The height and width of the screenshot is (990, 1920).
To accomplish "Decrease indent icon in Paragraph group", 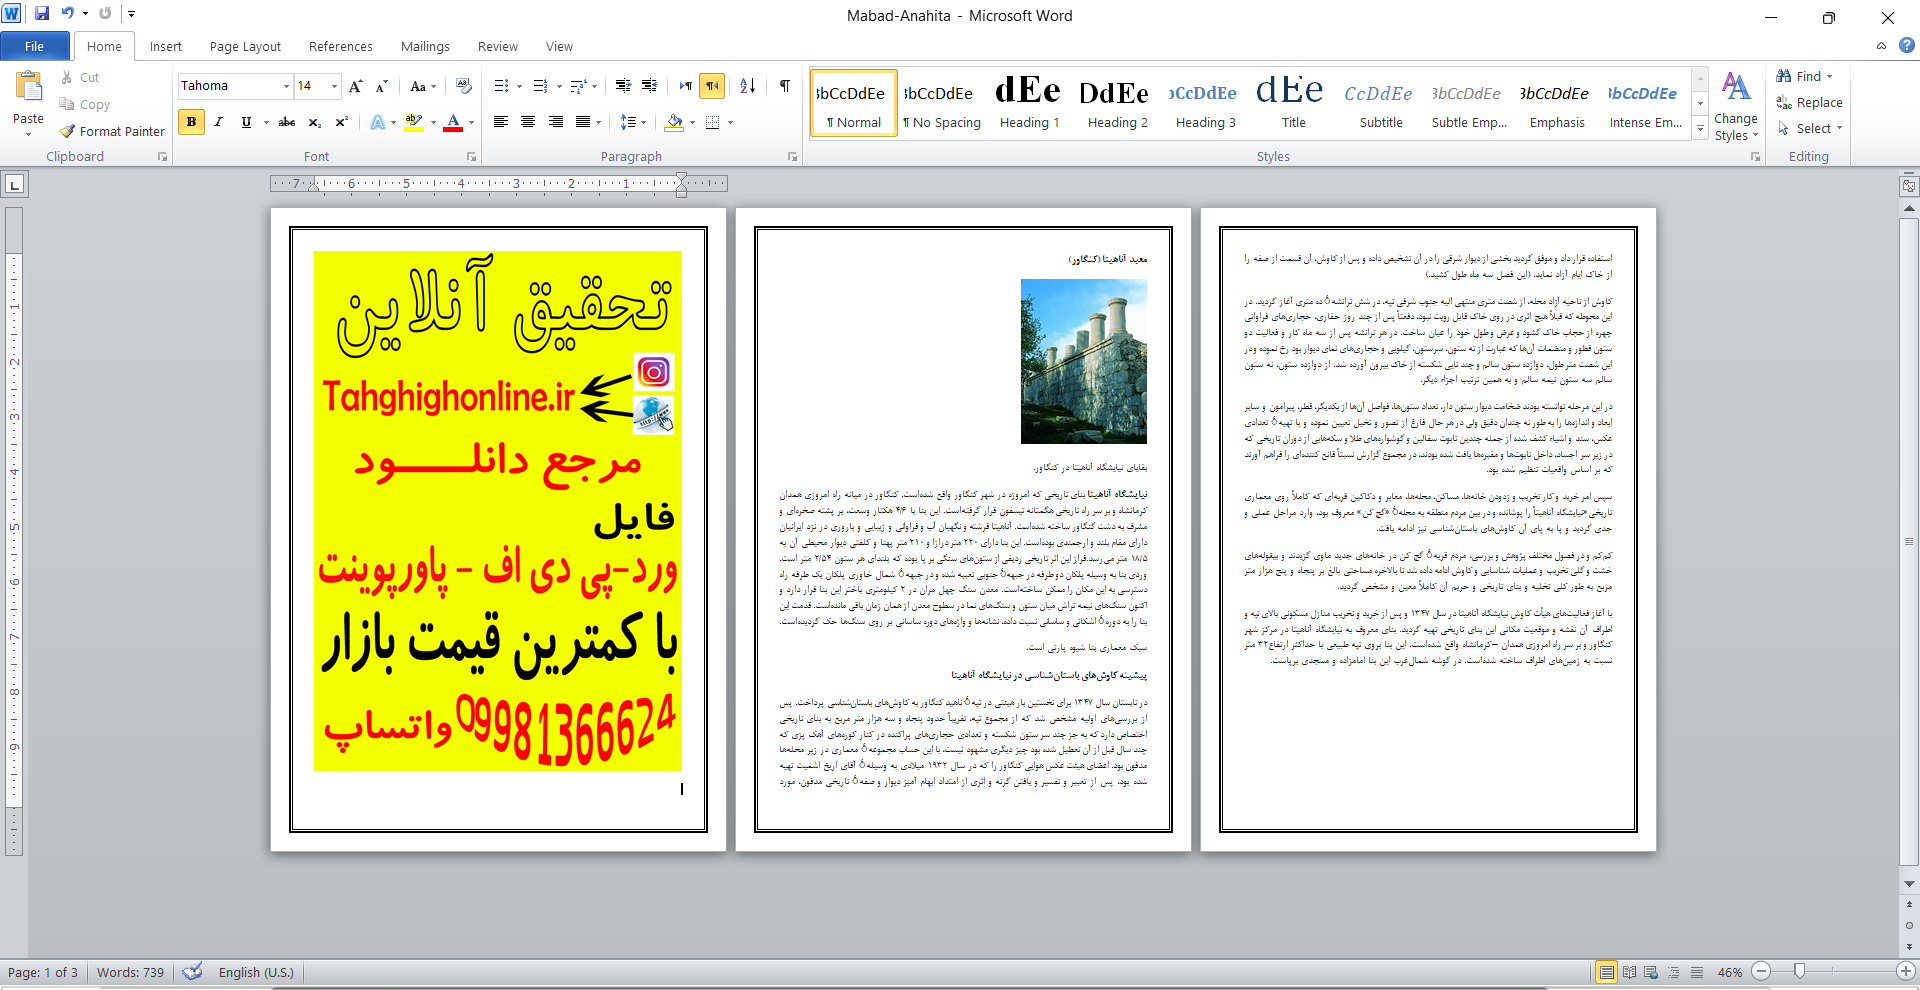I will point(623,86).
